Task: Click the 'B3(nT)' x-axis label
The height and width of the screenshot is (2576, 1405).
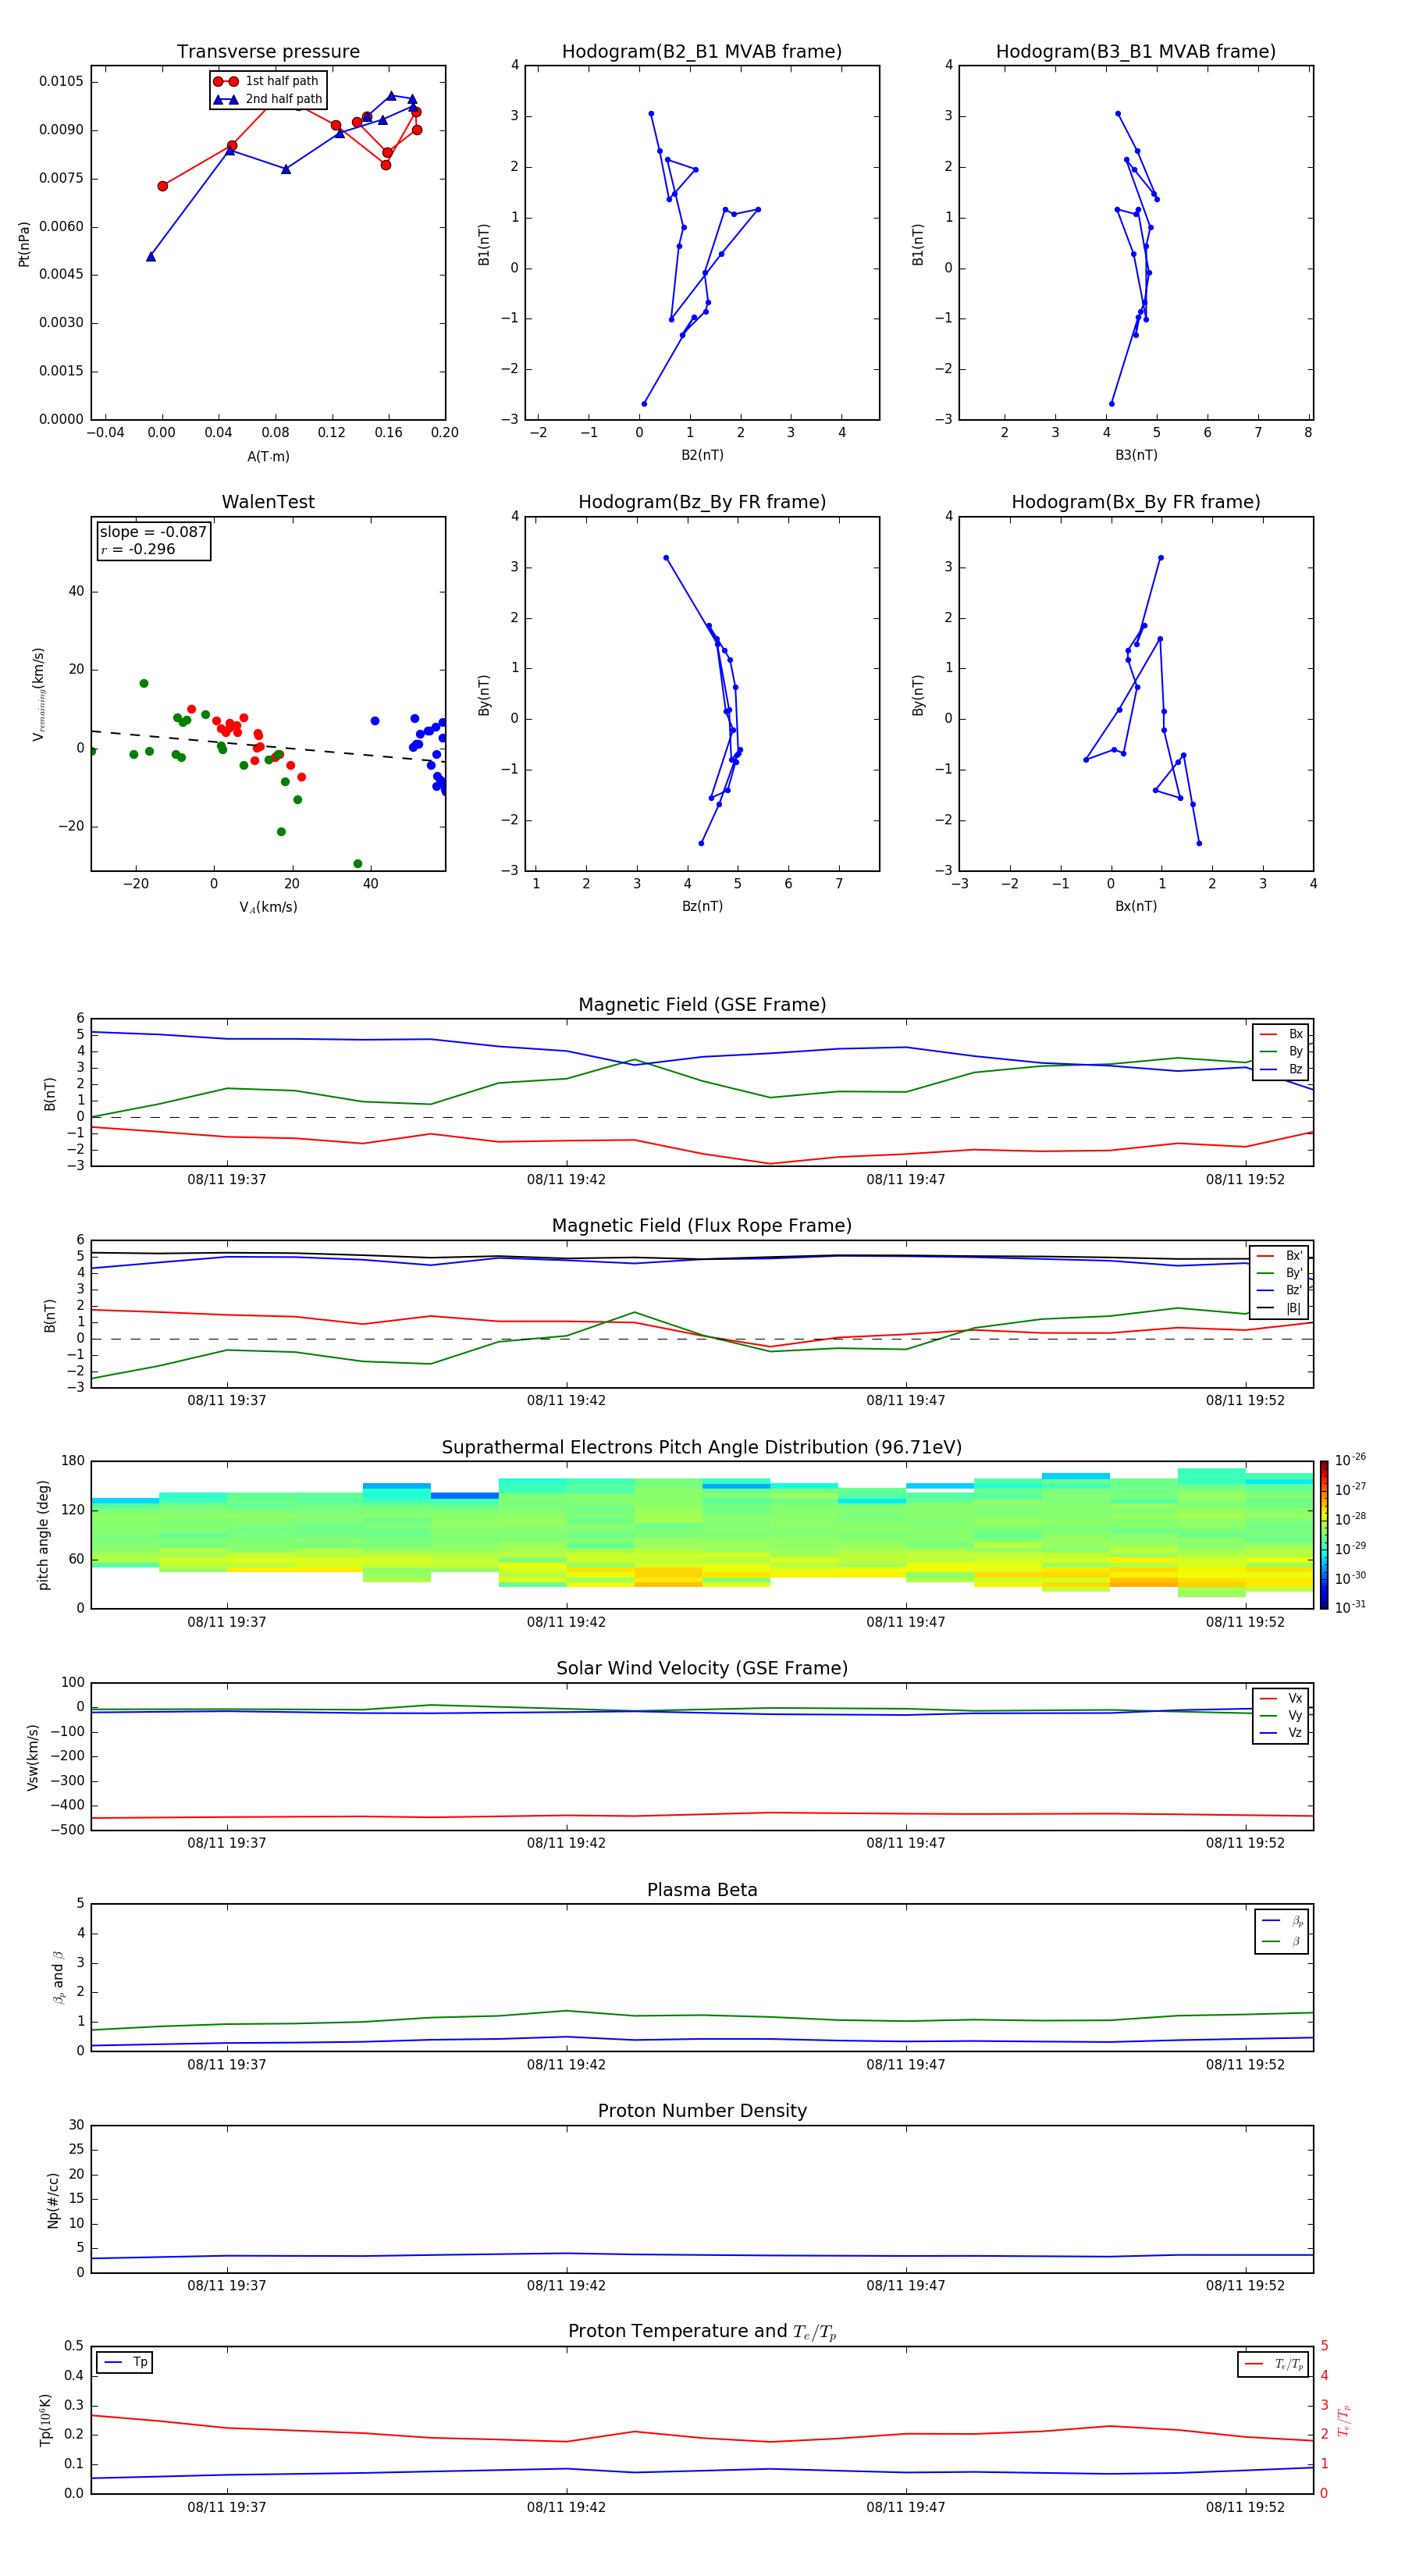Action: click(1136, 455)
